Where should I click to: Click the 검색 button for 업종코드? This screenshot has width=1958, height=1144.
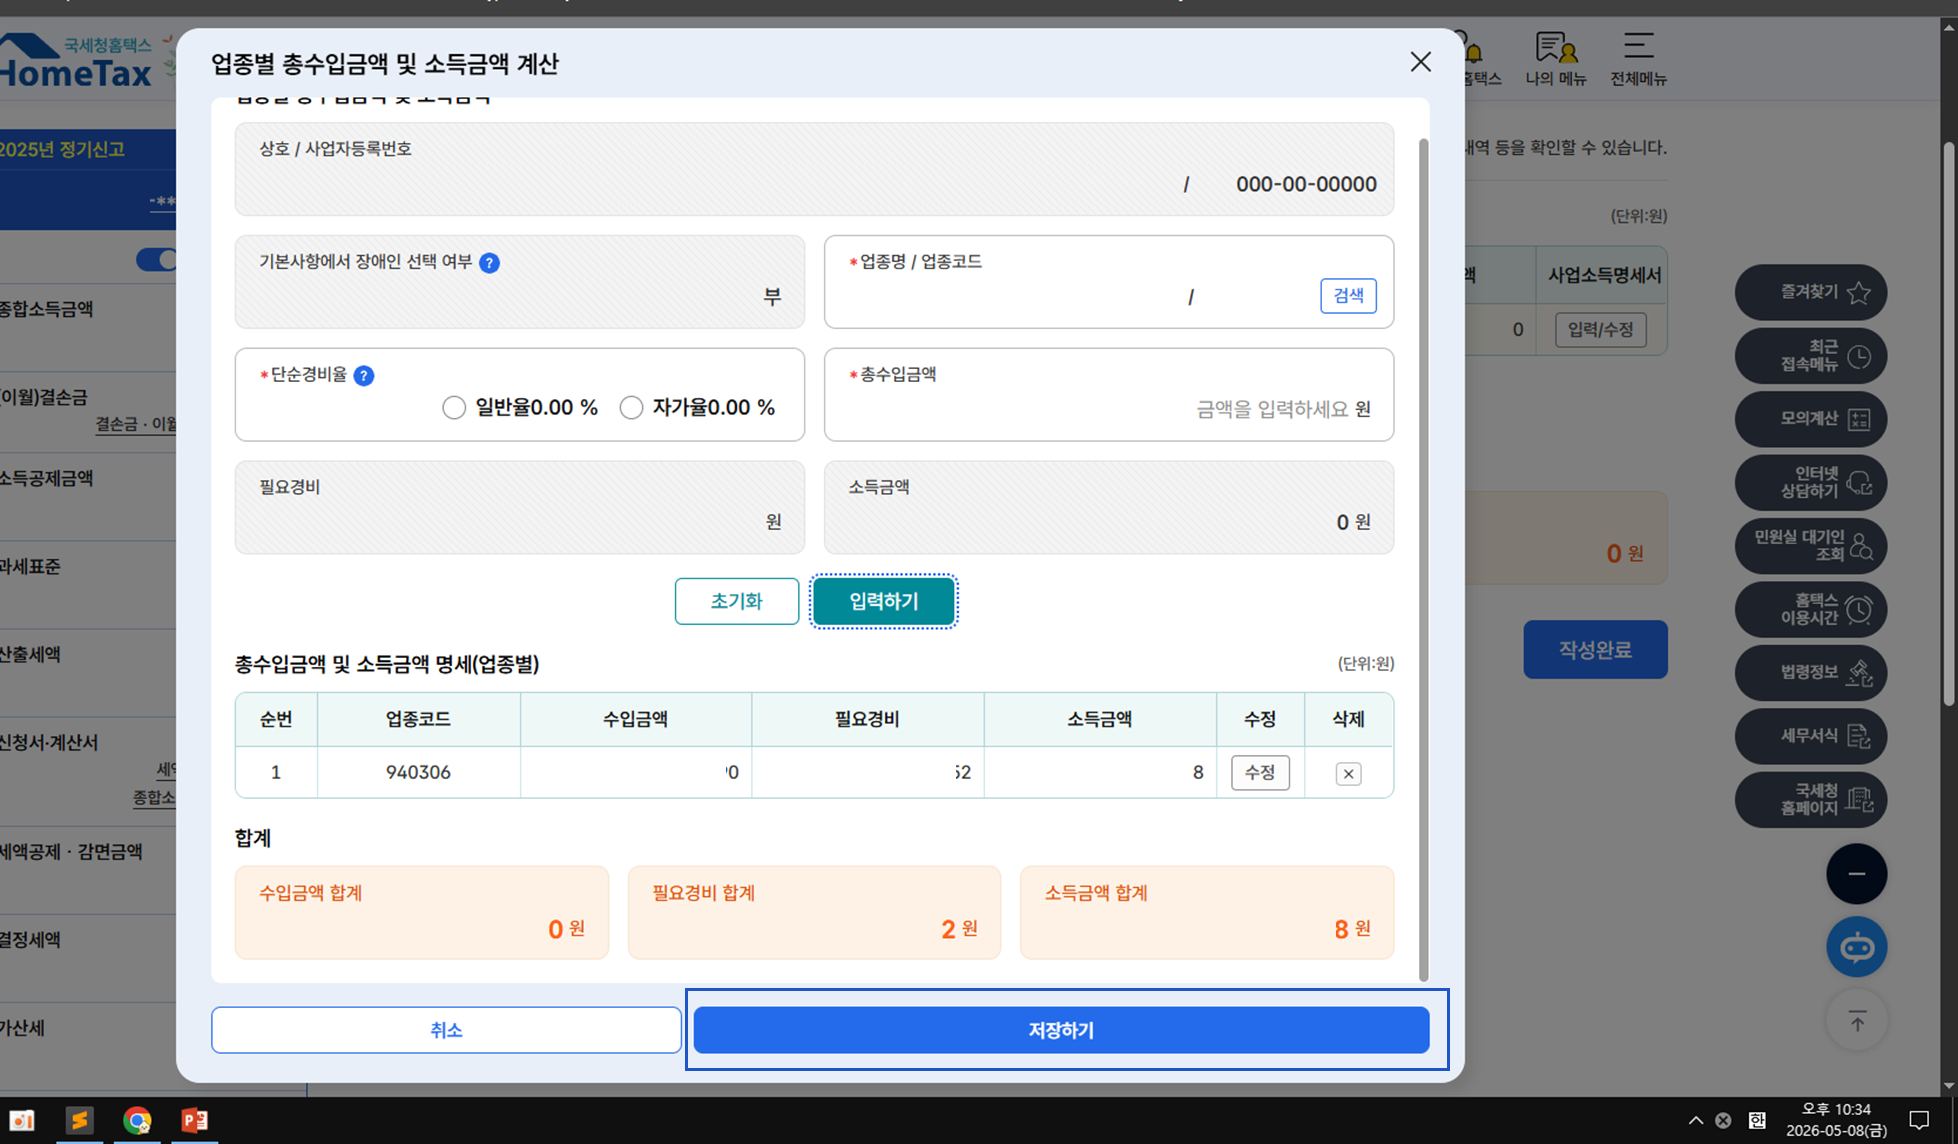1348,296
